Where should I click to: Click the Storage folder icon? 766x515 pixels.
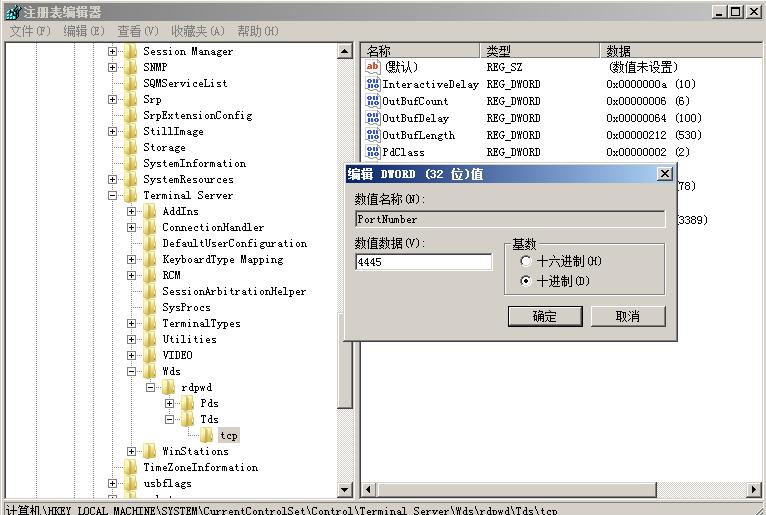[130, 148]
